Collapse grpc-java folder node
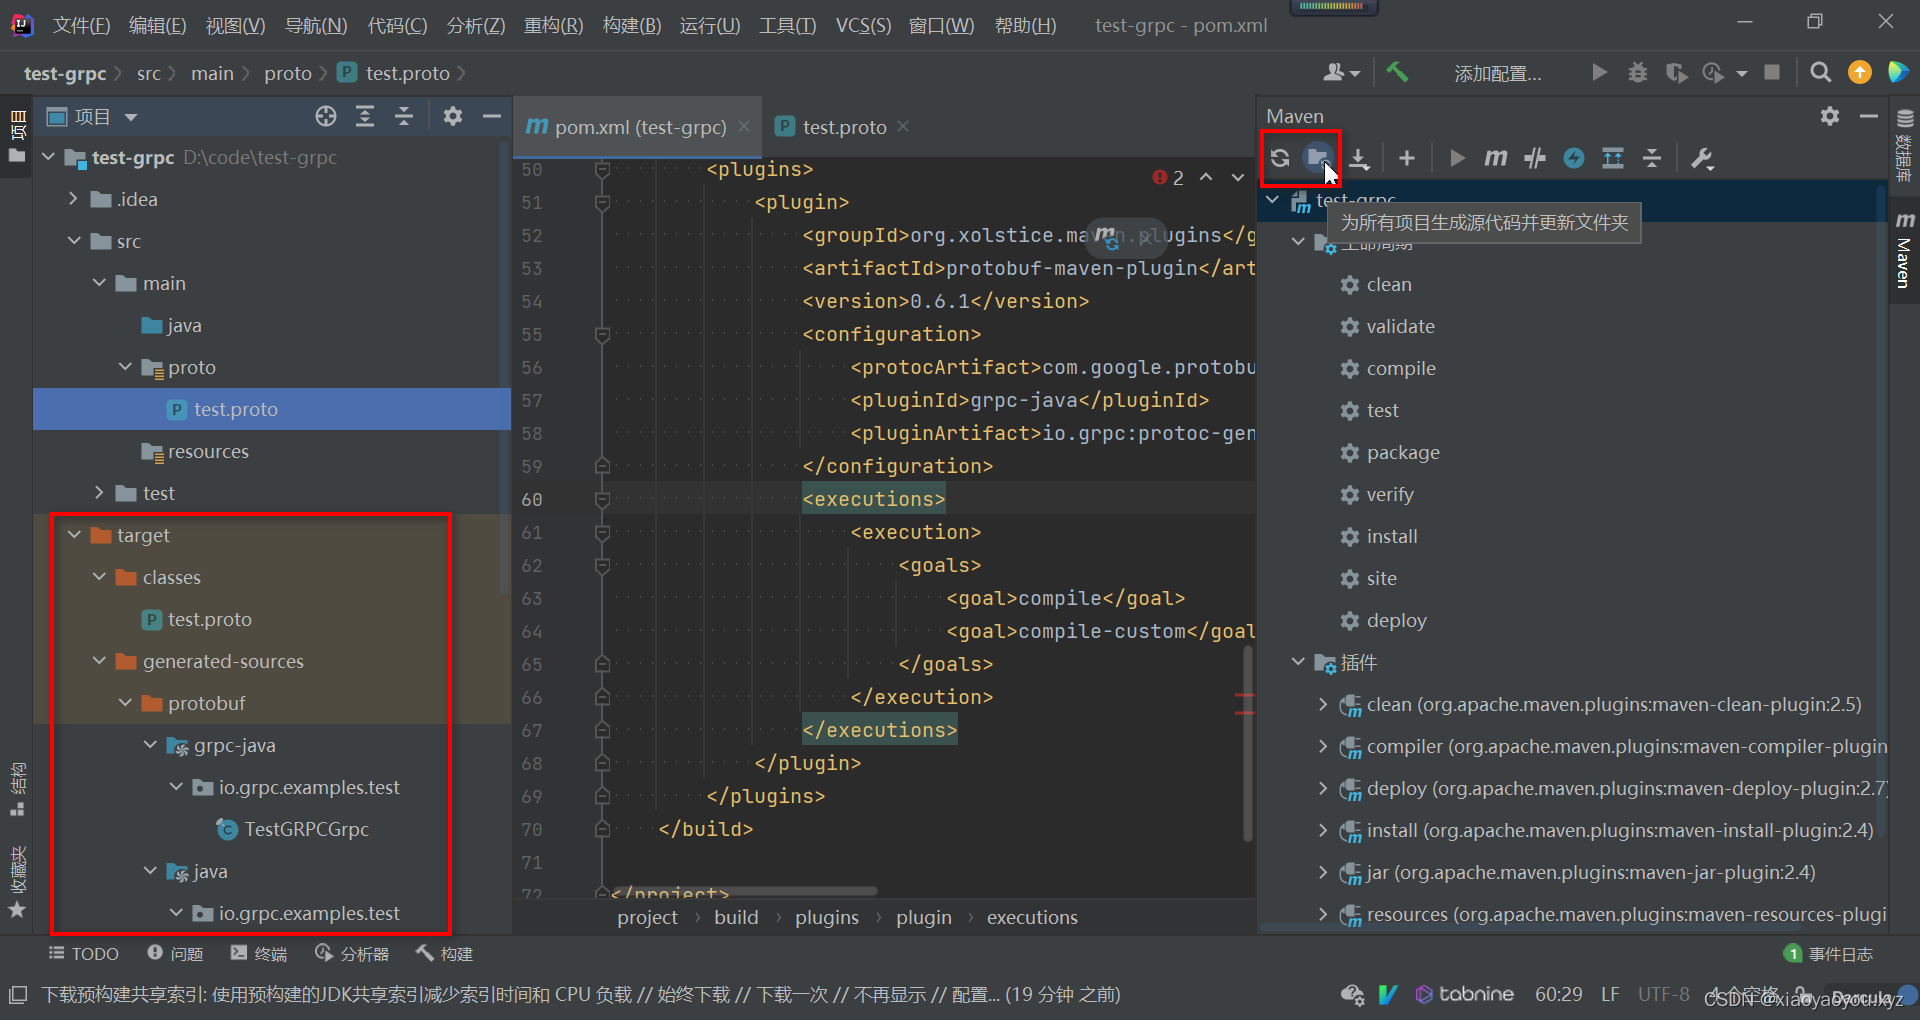Image resolution: width=1920 pixels, height=1020 pixels. (x=150, y=745)
